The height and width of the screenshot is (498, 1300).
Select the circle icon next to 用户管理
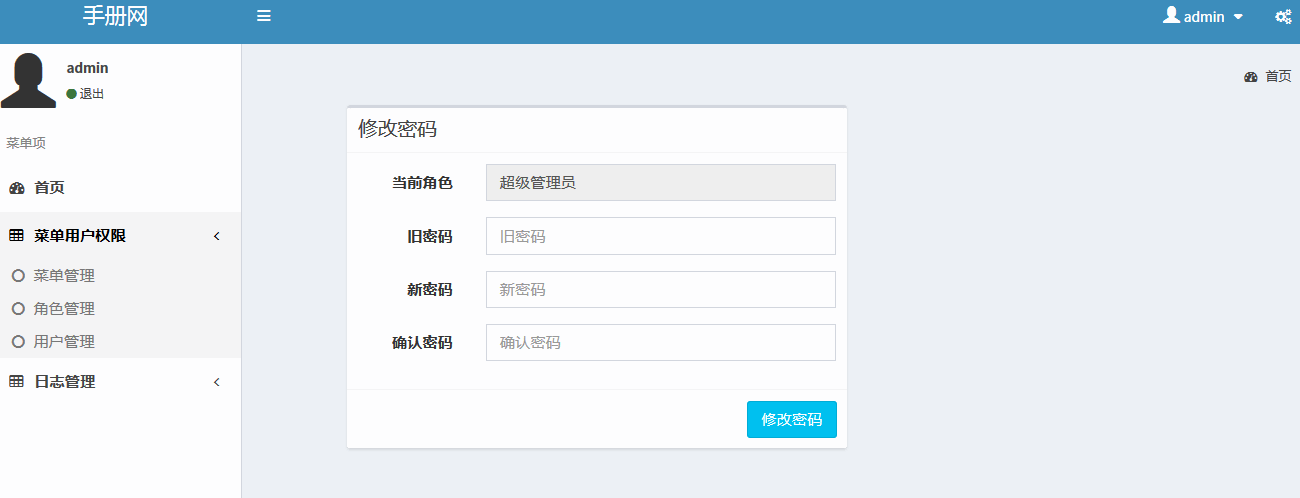18,342
